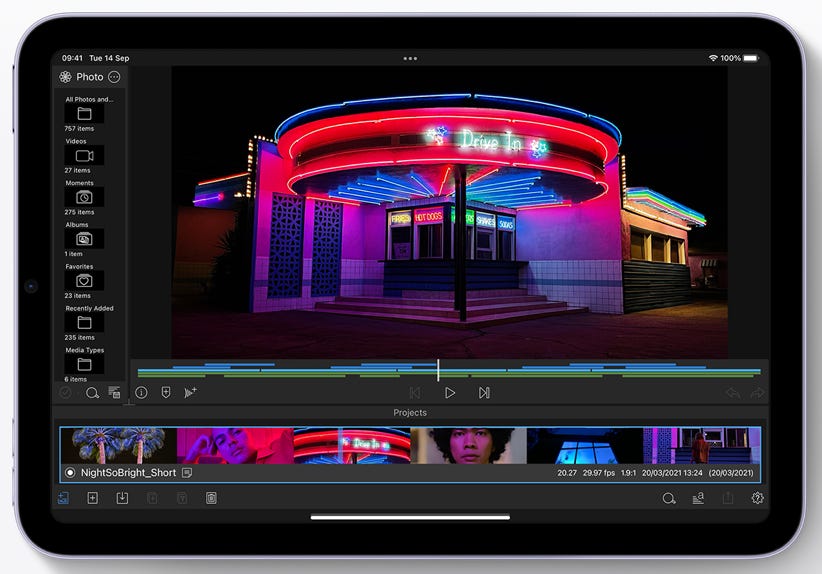The width and height of the screenshot is (822, 574).
Task: Create a new project with the plus icon
Action: pyautogui.click(x=92, y=498)
